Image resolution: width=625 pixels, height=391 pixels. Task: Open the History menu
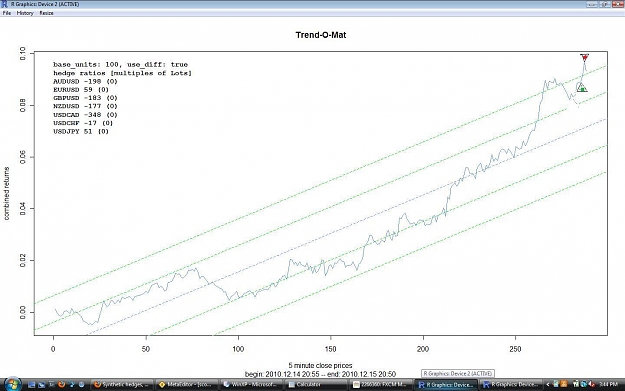25,13
